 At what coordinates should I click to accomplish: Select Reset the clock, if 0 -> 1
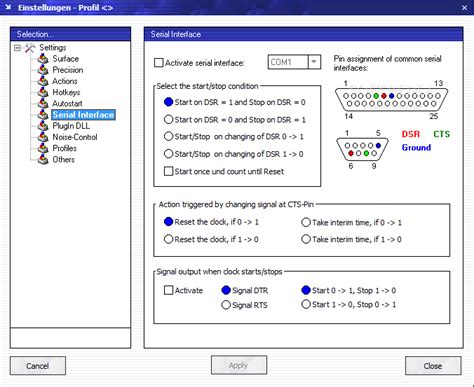[168, 222]
